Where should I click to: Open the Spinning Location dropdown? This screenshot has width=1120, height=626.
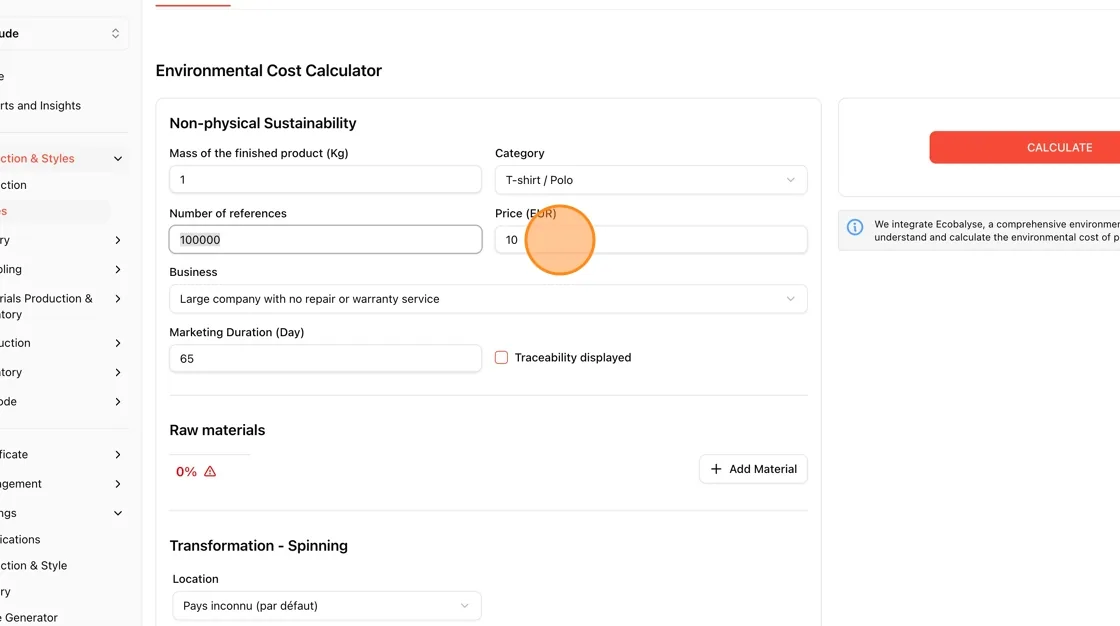click(x=326, y=605)
